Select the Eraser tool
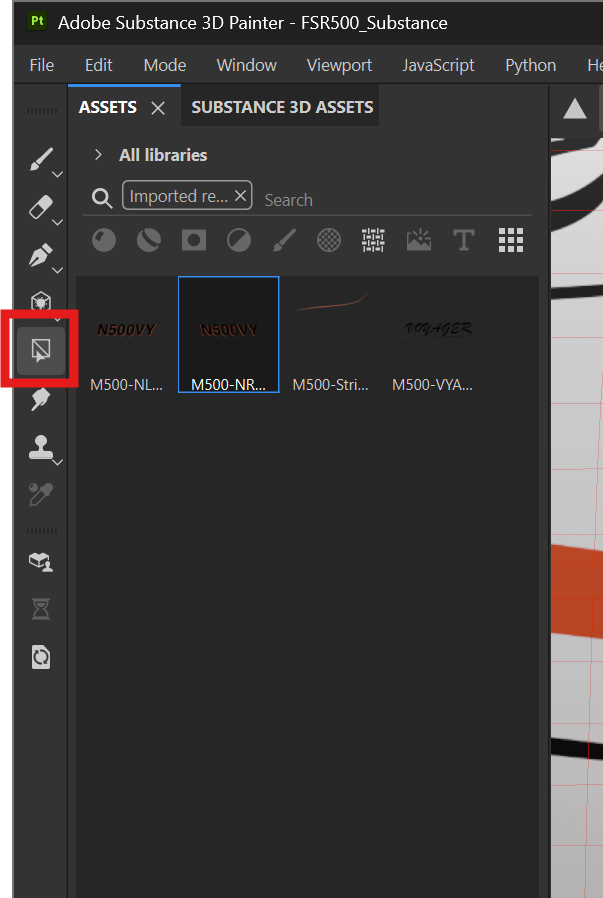 41,207
